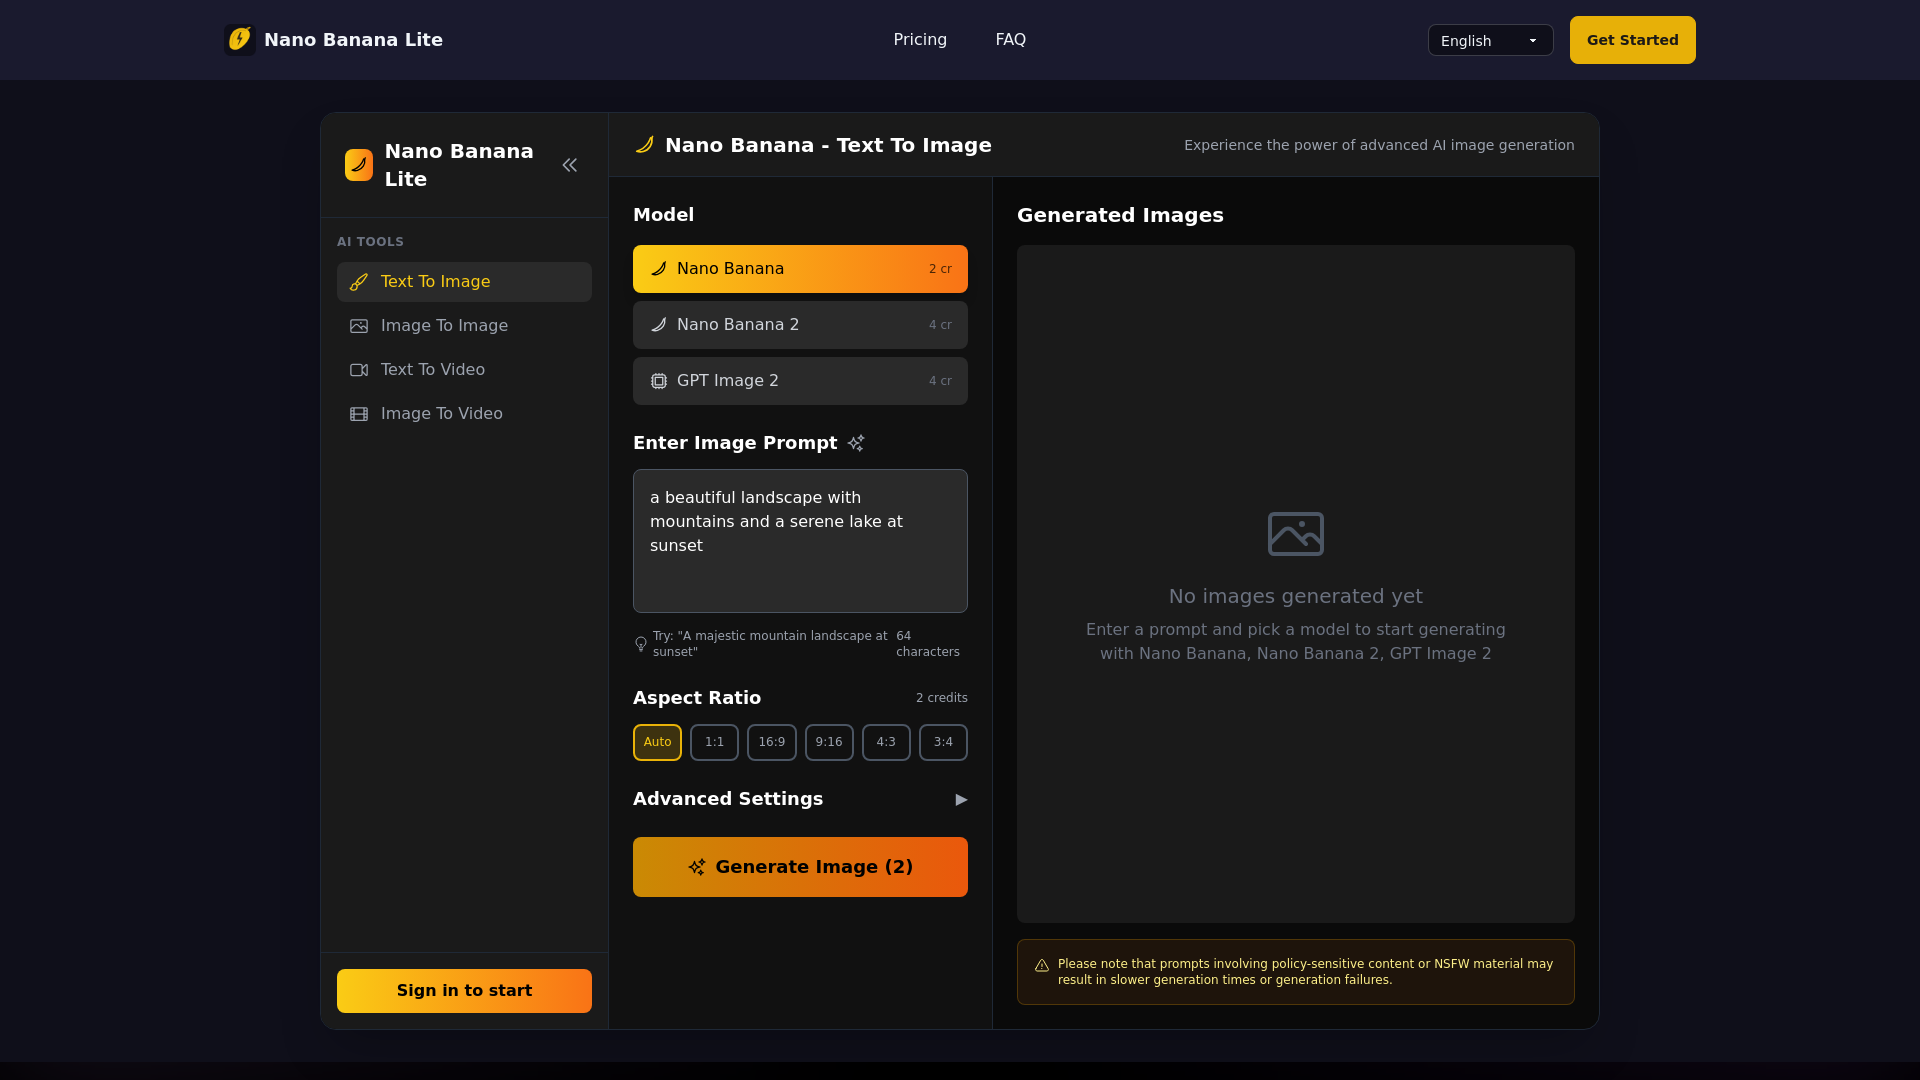Choose 3:4 aspect ratio
The height and width of the screenshot is (1080, 1920).
[943, 742]
